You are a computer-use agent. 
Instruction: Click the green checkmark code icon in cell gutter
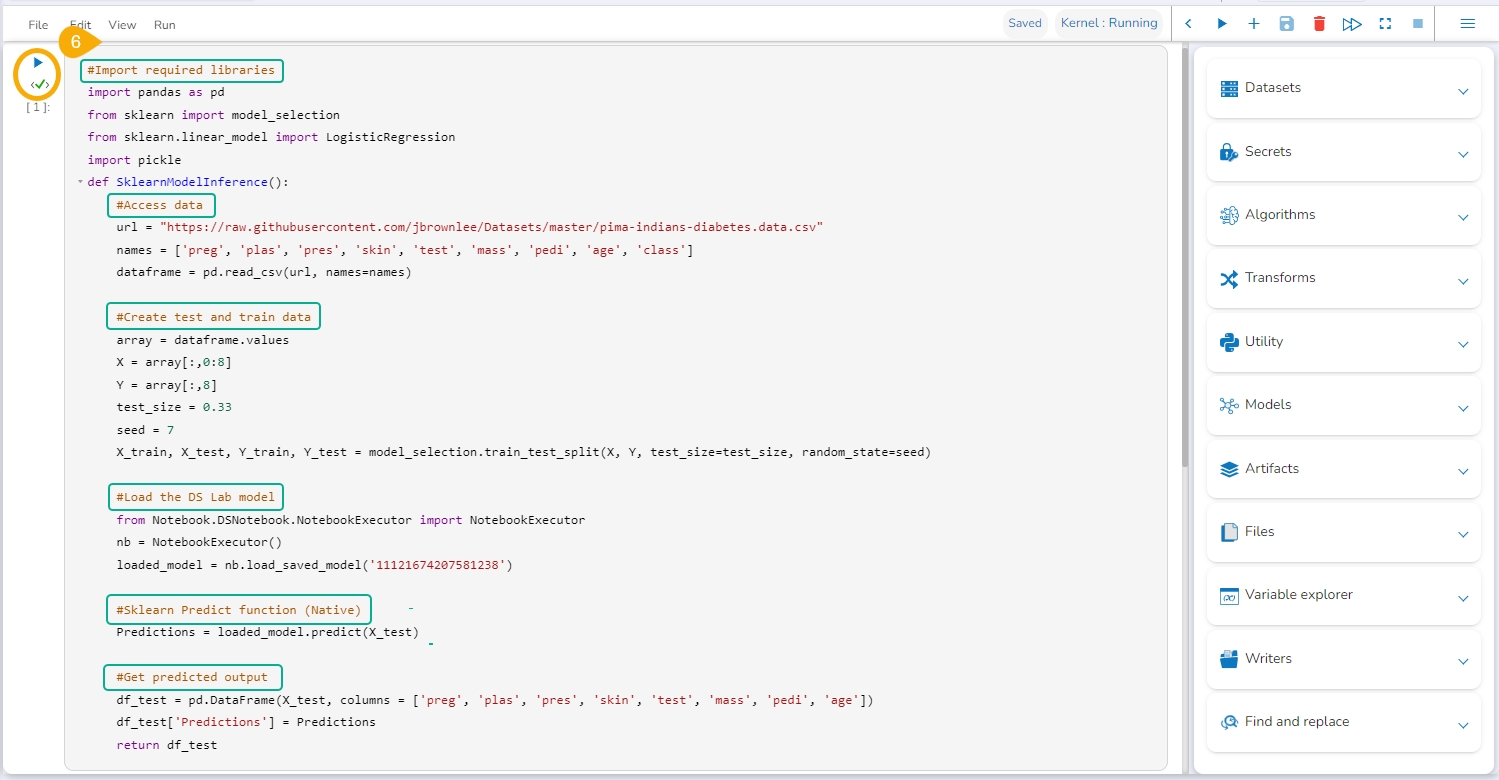coord(39,85)
